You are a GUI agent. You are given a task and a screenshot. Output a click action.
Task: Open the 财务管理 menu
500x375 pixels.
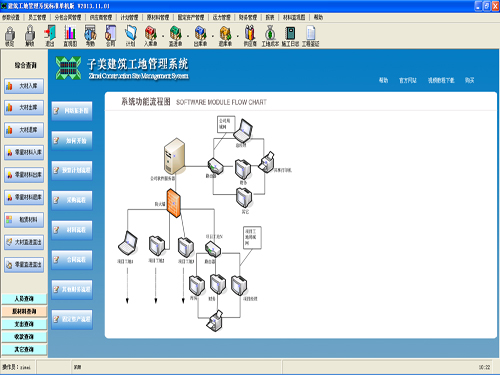(x=248, y=17)
